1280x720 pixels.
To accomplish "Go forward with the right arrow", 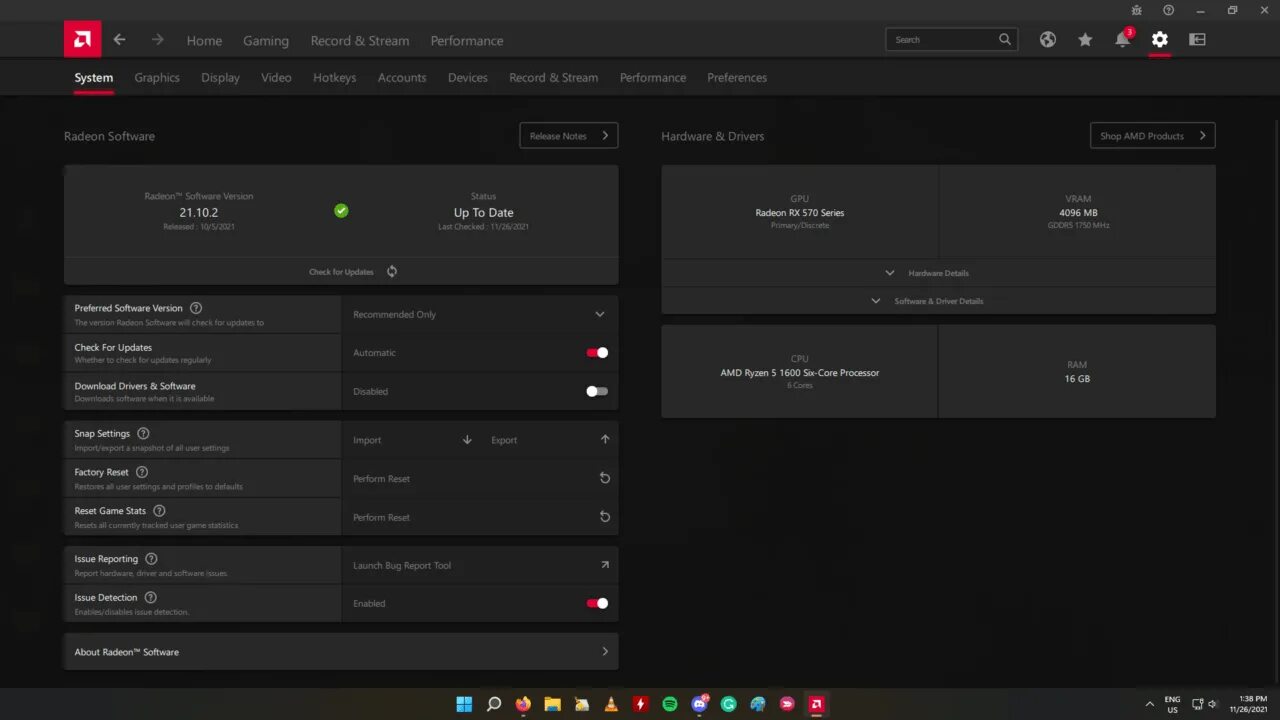I will click(157, 40).
